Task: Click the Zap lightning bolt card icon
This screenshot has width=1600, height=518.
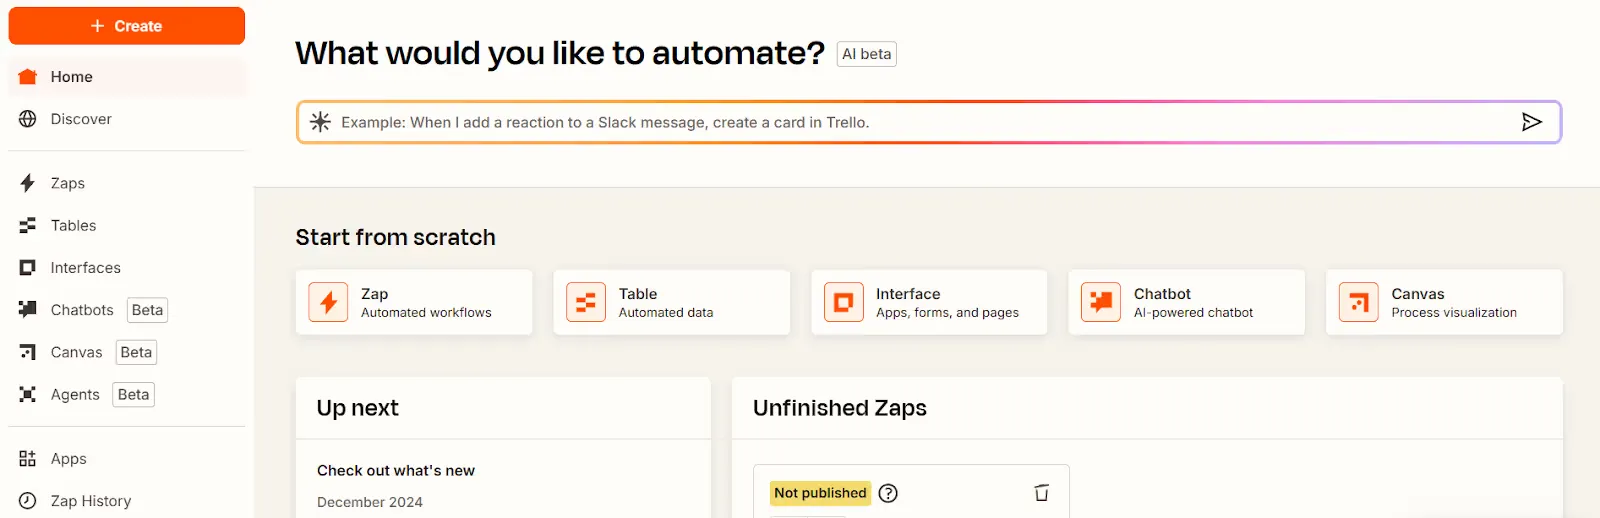Action: pyautogui.click(x=328, y=302)
